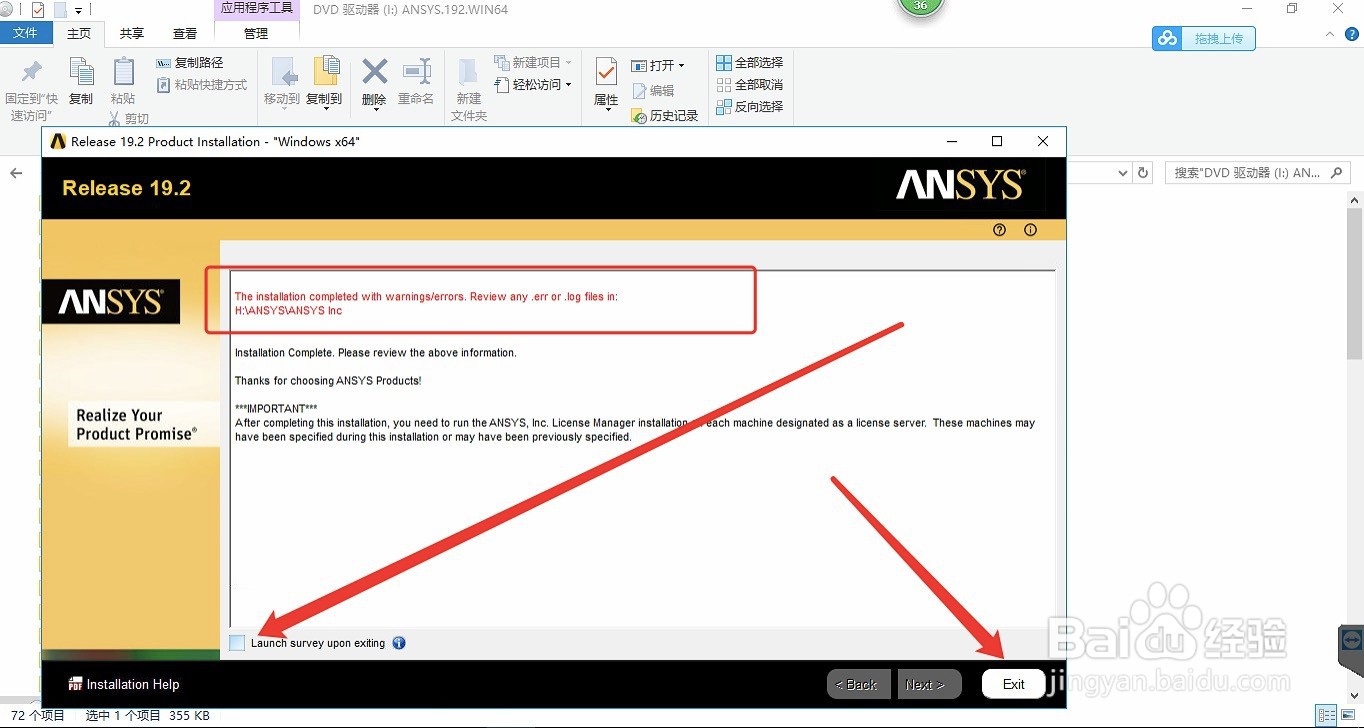Switch to large icons view in status bar
Image resolution: width=1364 pixels, height=728 pixels.
point(1347,715)
